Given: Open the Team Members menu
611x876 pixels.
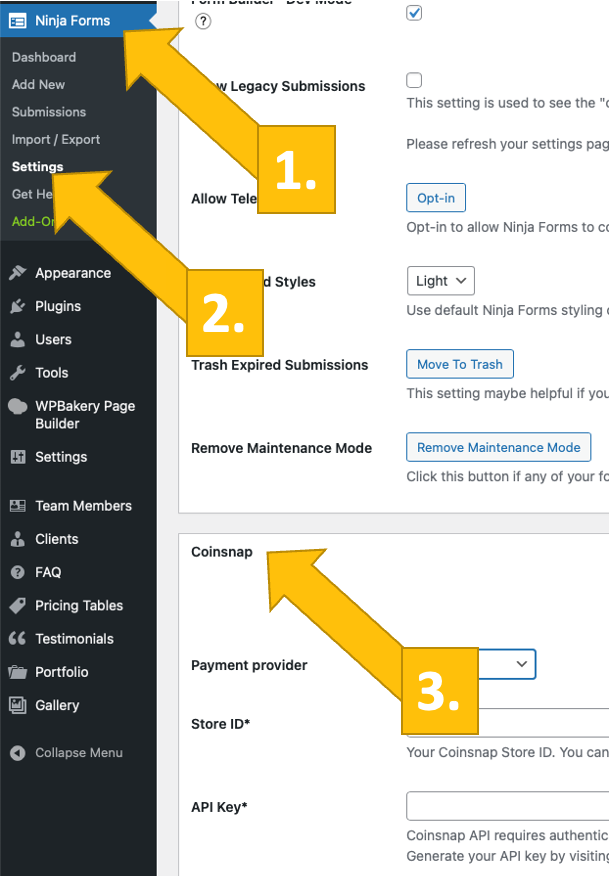Looking at the screenshot, I should pos(83,506).
